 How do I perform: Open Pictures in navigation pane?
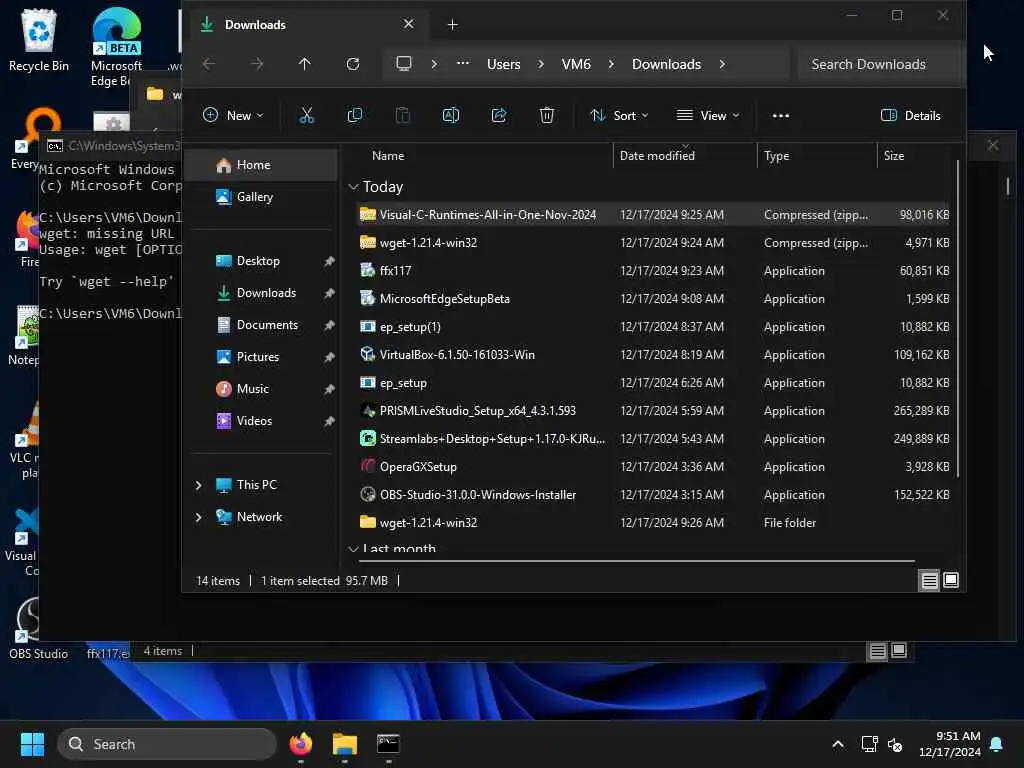point(261,357)
